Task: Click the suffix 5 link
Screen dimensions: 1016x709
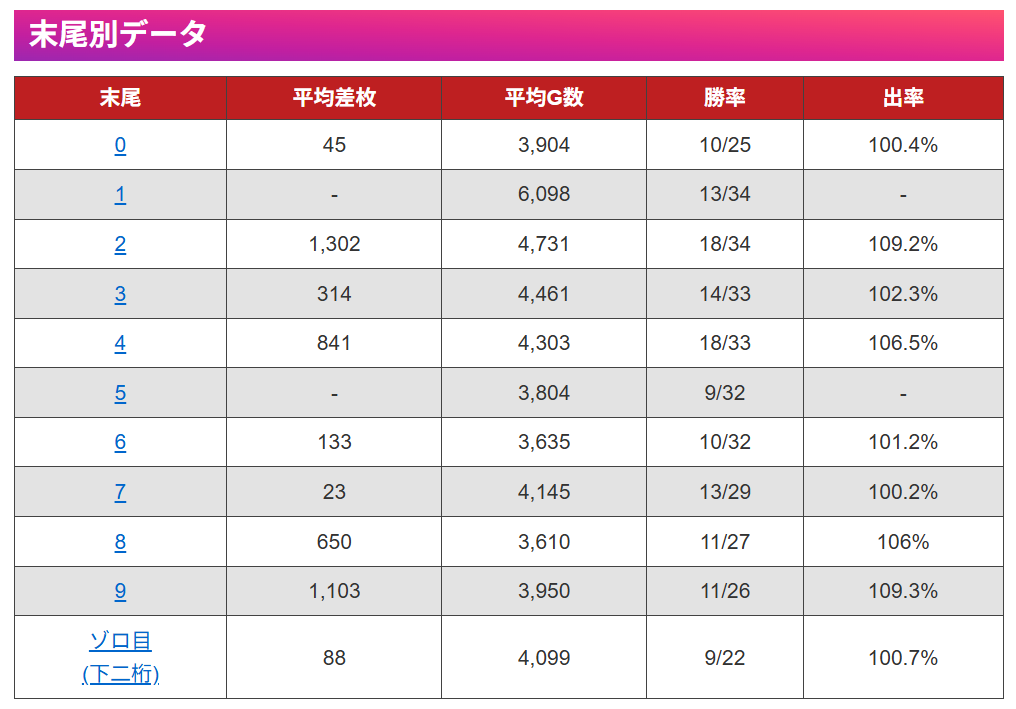Action: (x=120, y=393)
